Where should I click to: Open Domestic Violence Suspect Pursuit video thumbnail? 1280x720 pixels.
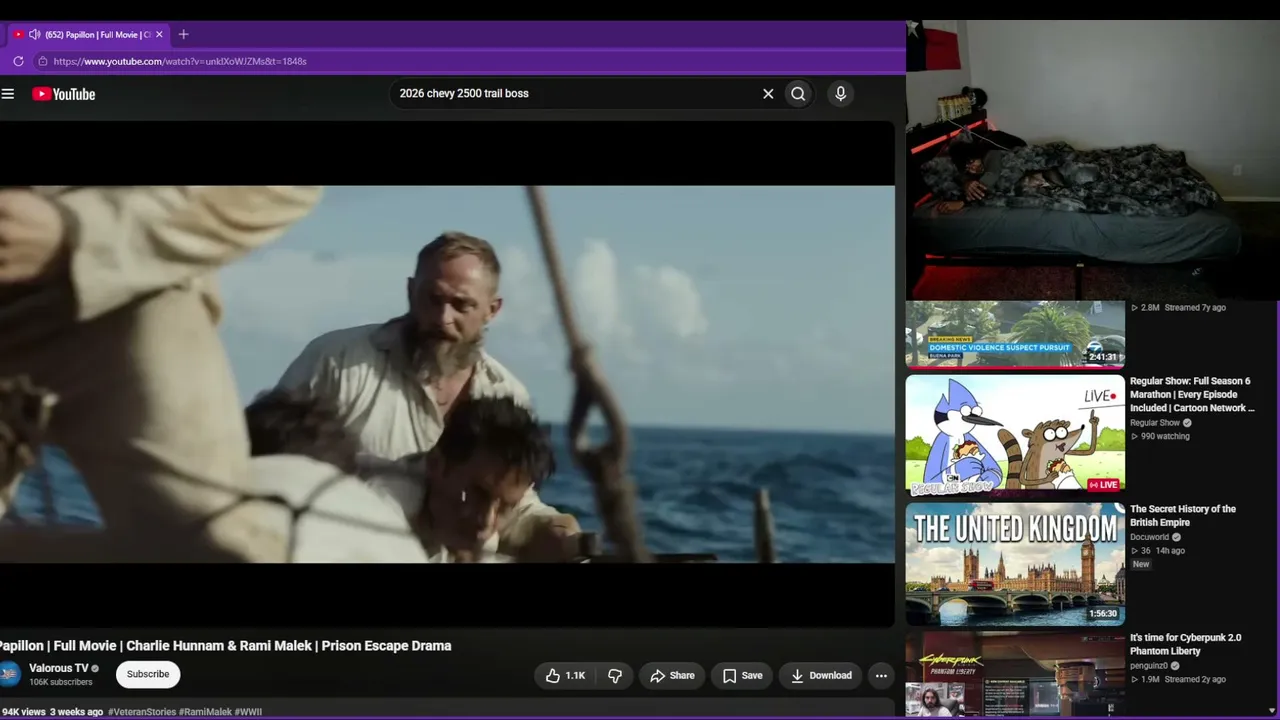tap(1015, 334)
